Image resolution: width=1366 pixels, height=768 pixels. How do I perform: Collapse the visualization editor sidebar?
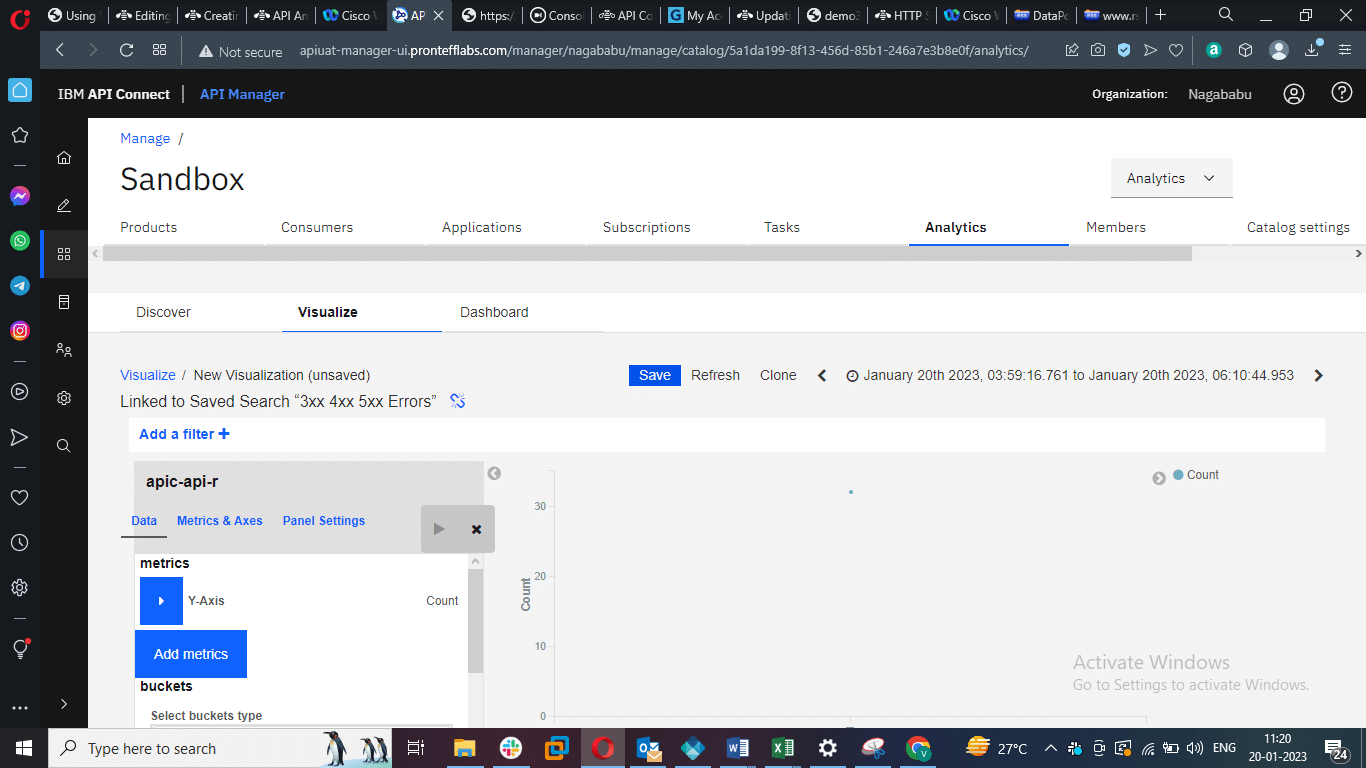coord(494,474)
